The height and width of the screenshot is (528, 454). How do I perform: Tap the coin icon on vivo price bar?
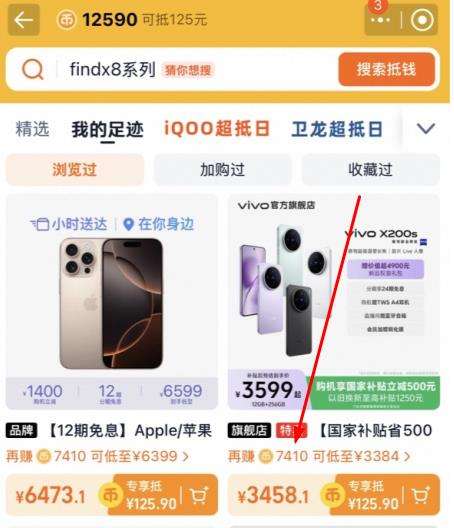click(x=332, y=496)
